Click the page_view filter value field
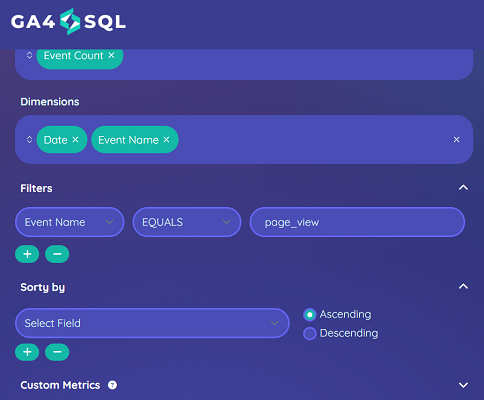The image size is (484, 400). (357, 222)
